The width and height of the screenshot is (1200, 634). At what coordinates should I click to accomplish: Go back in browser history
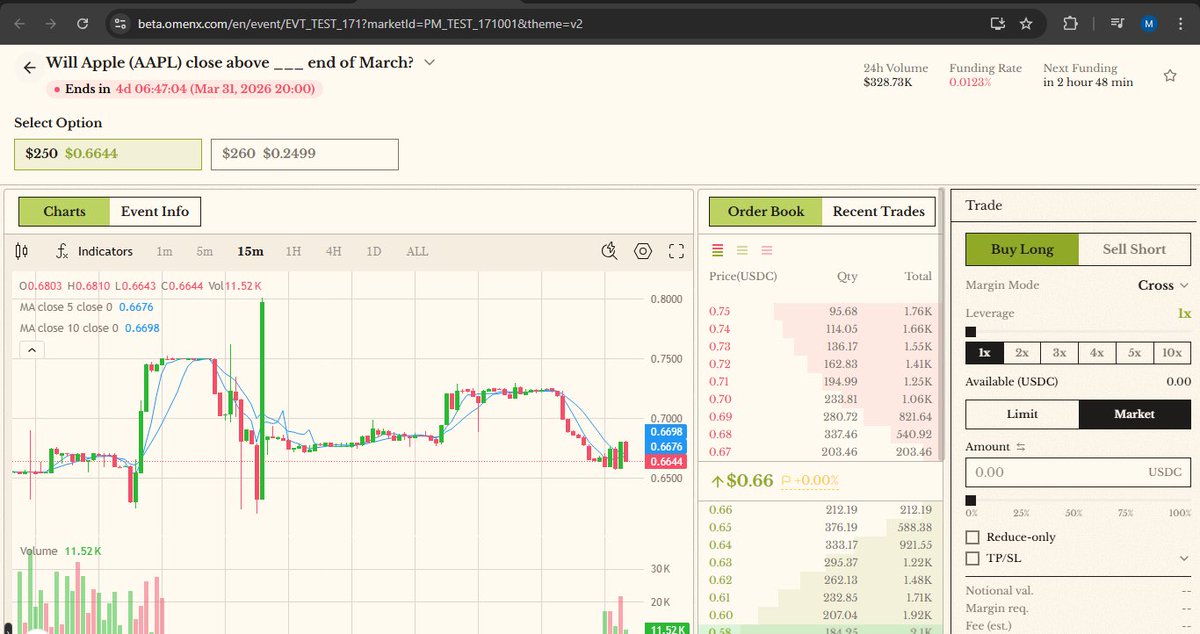click(x=21, y=23)
